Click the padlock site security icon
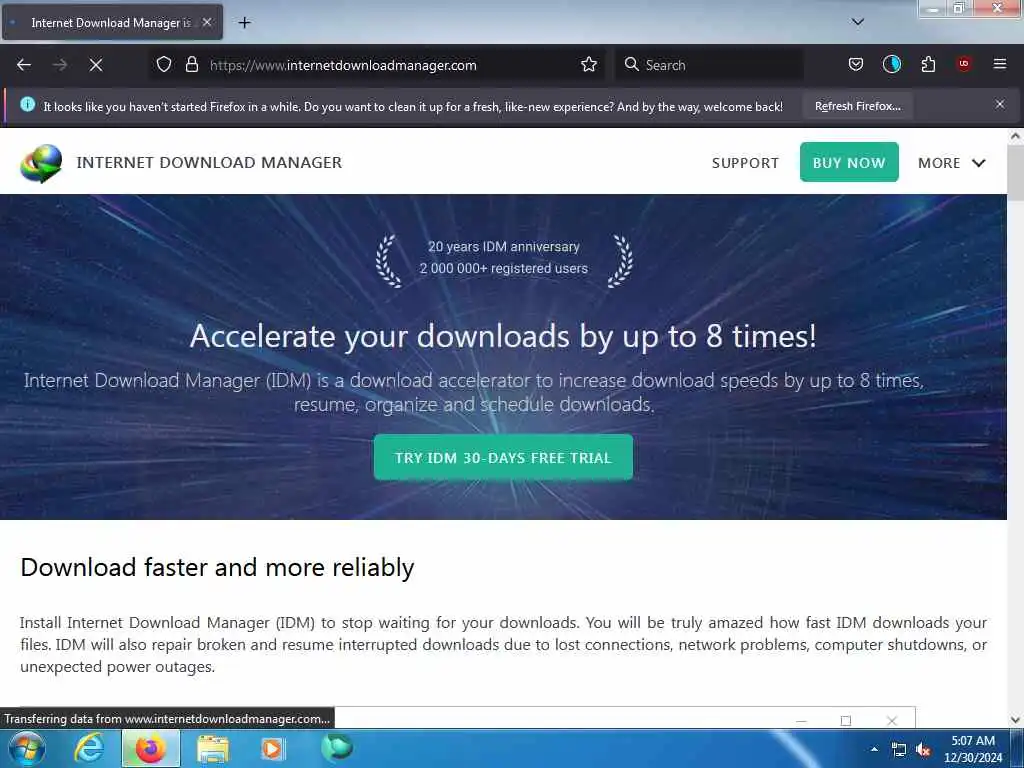Image resolution: width=1024 pixels, height=768 pixels. pos(191,65)
